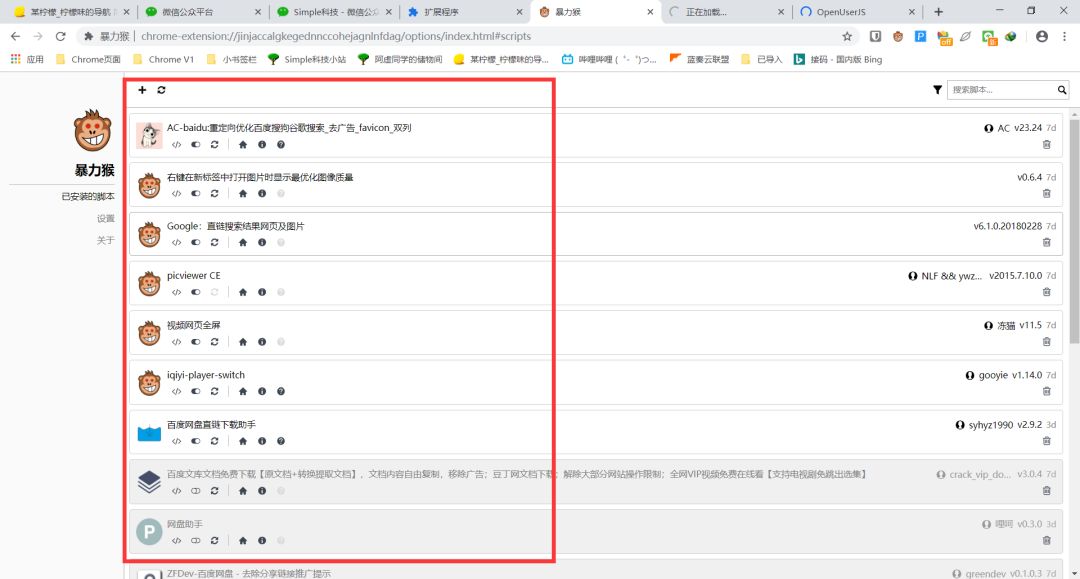Screen dimensions: 1080x579
Task: Click the author name syhyz1990
Action: (990, 425)
